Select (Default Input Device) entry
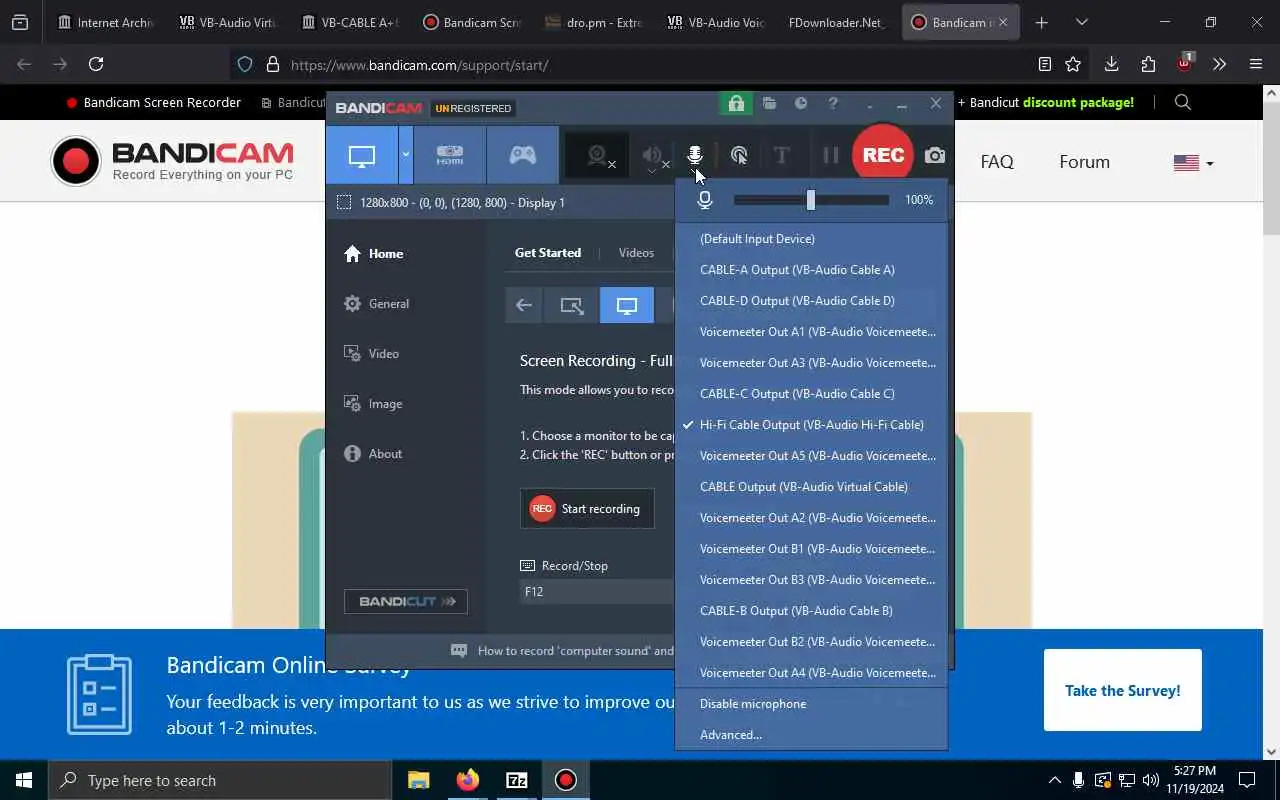The width and height of the screenshot is (1280, 800). [x=811, y=239]
